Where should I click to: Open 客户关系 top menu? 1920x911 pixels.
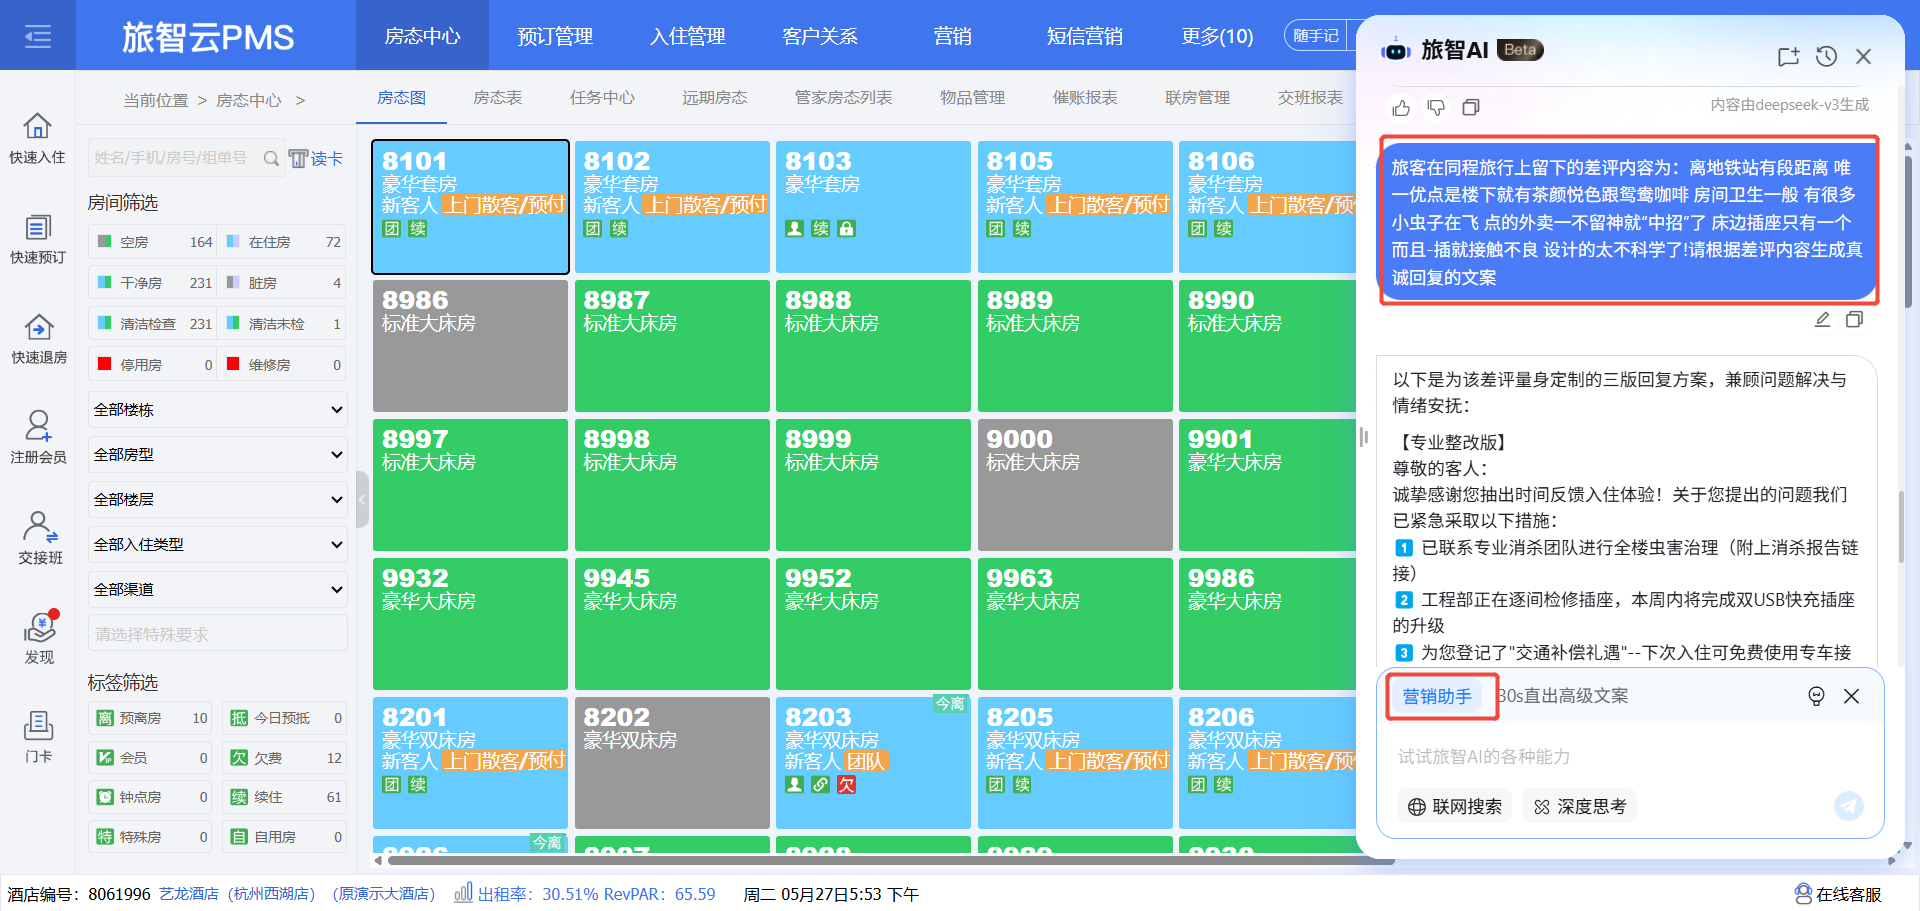coord(820,36)
